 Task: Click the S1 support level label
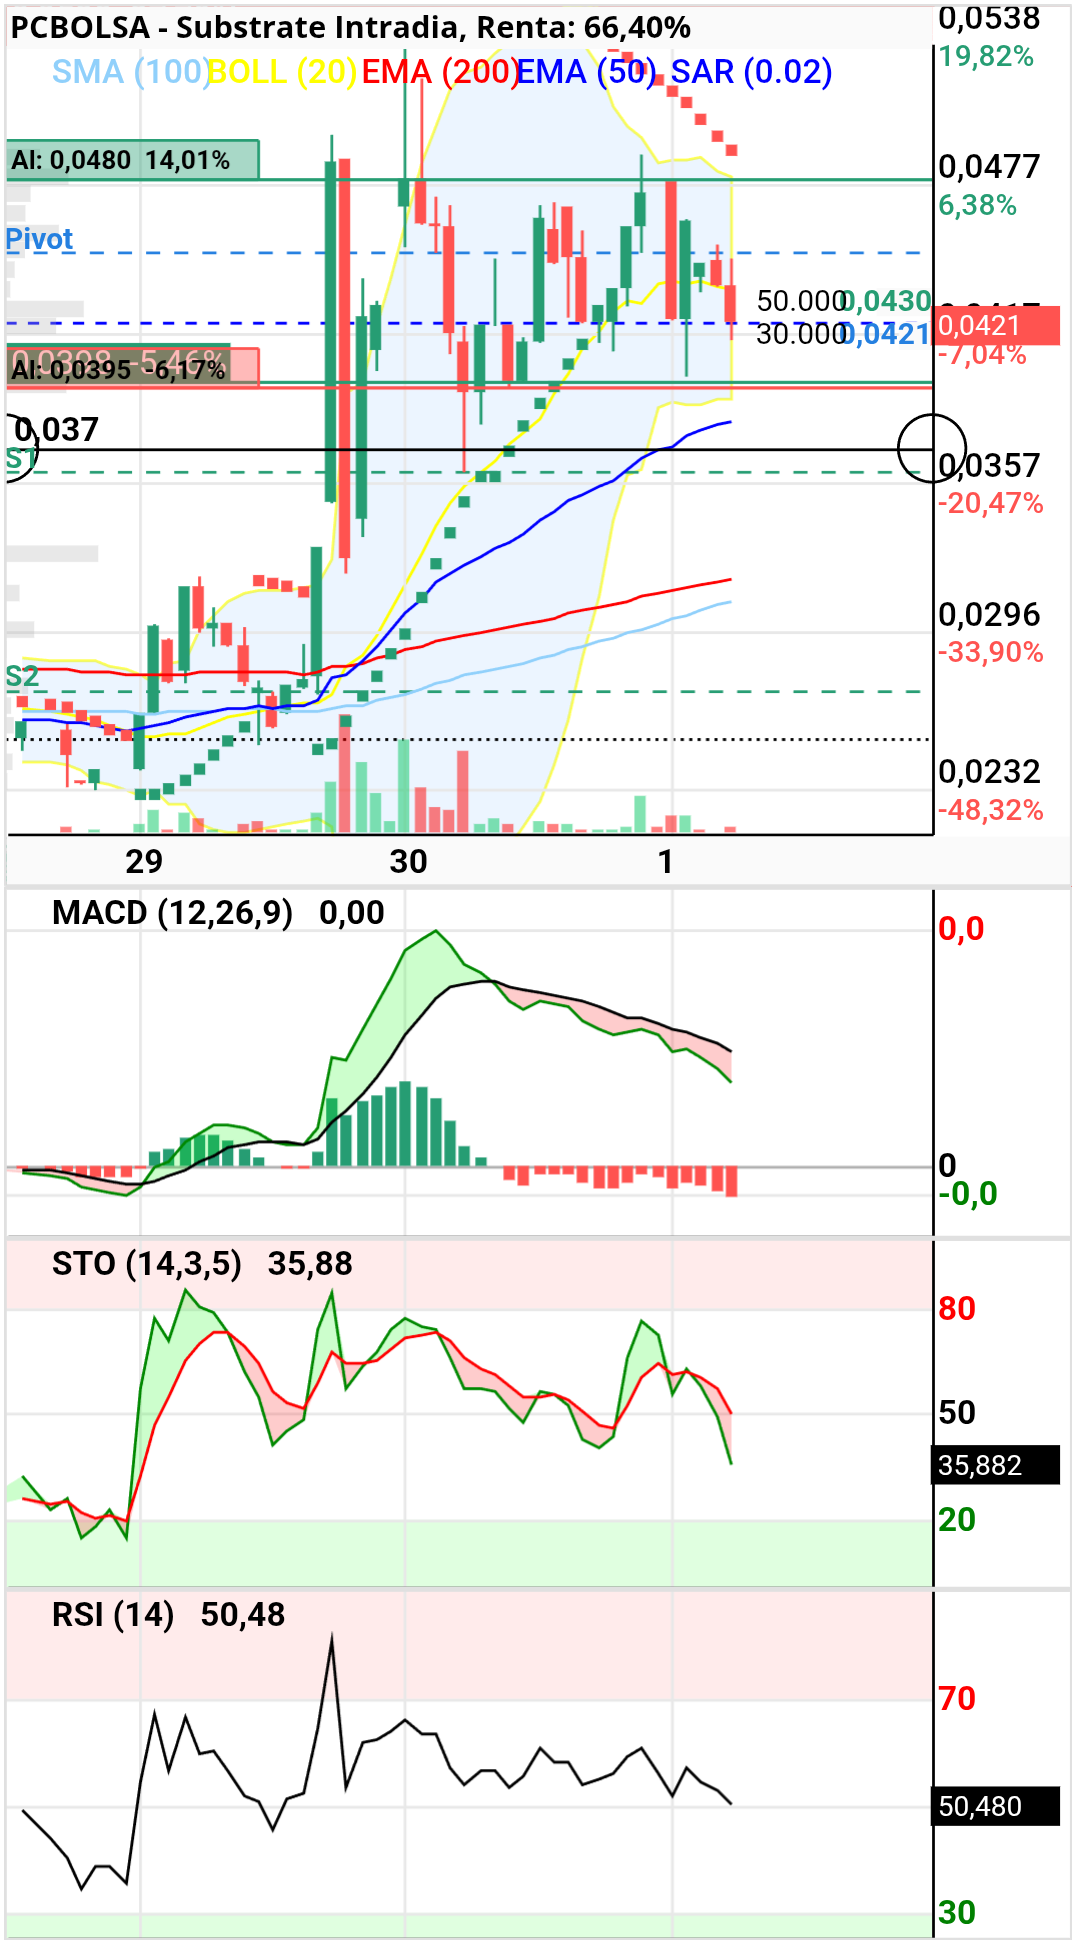point(20,459)
